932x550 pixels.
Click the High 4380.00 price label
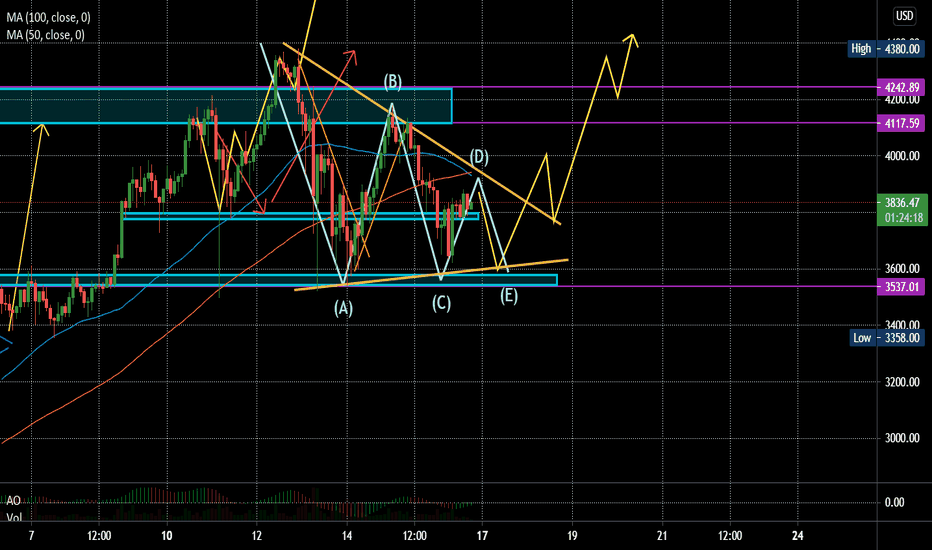(886, 49)
